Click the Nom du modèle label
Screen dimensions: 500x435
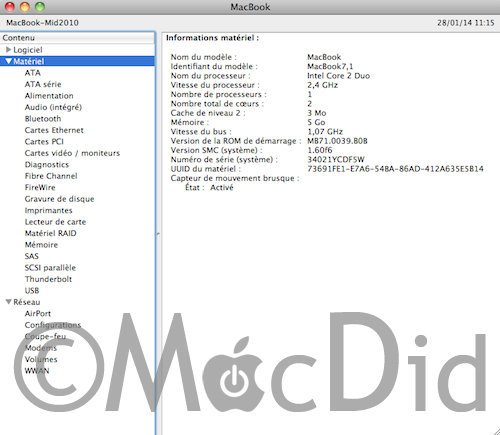coord(204,57)
